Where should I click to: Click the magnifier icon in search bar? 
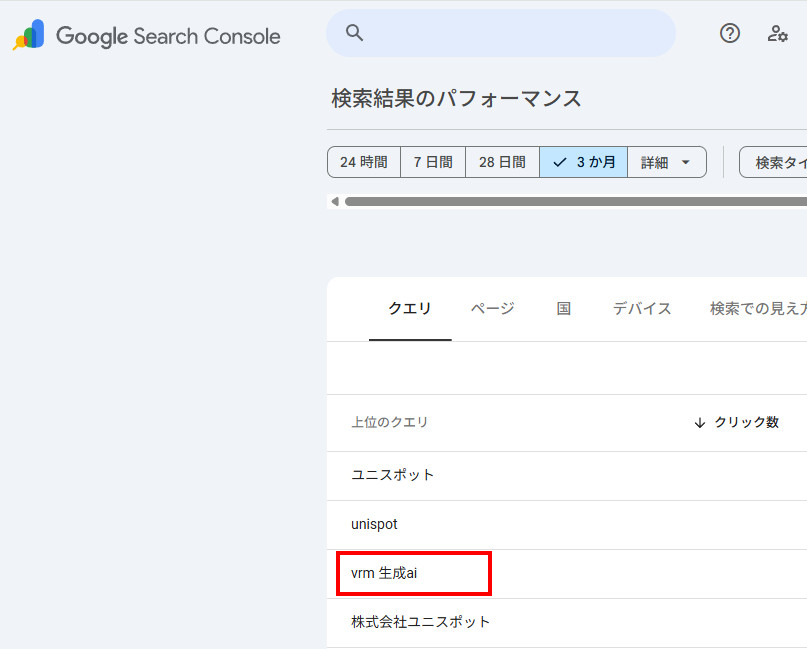354,33
